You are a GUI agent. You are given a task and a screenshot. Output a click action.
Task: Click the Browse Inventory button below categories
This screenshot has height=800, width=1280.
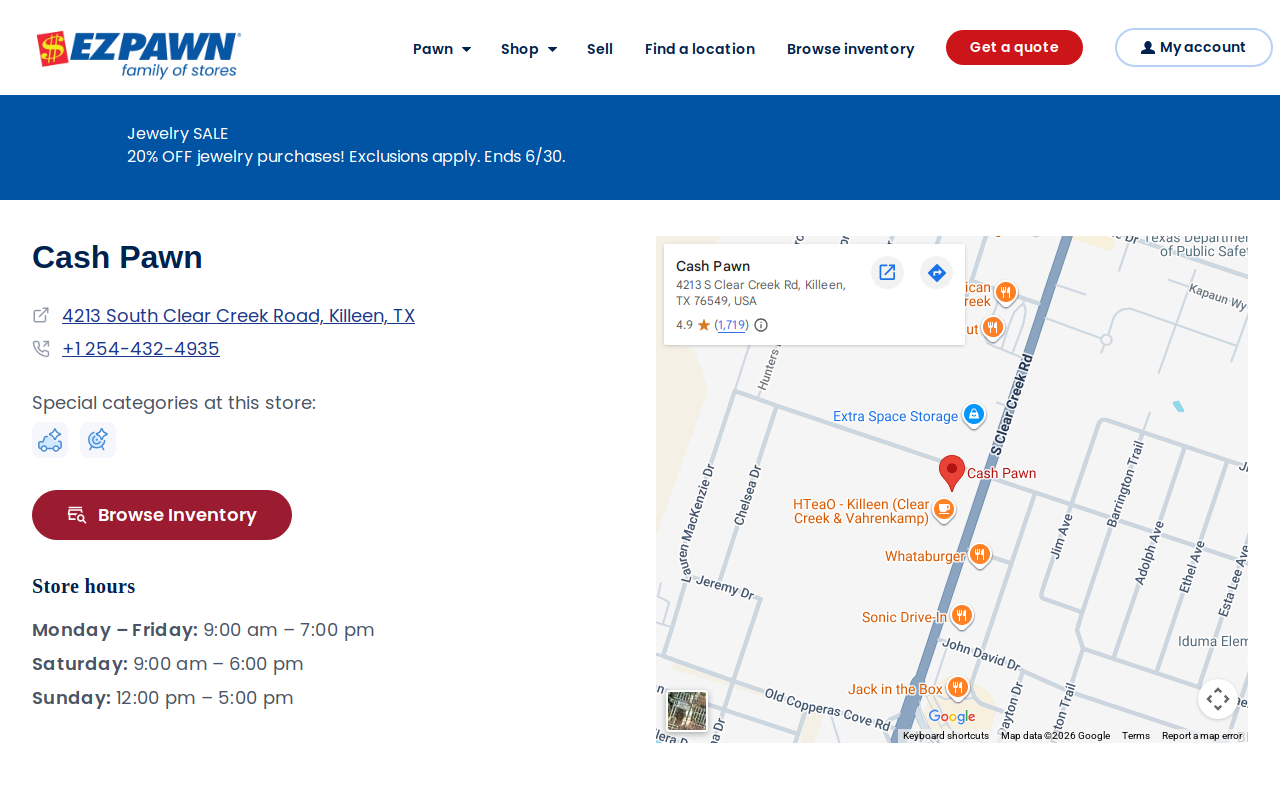tap(162, 515)
